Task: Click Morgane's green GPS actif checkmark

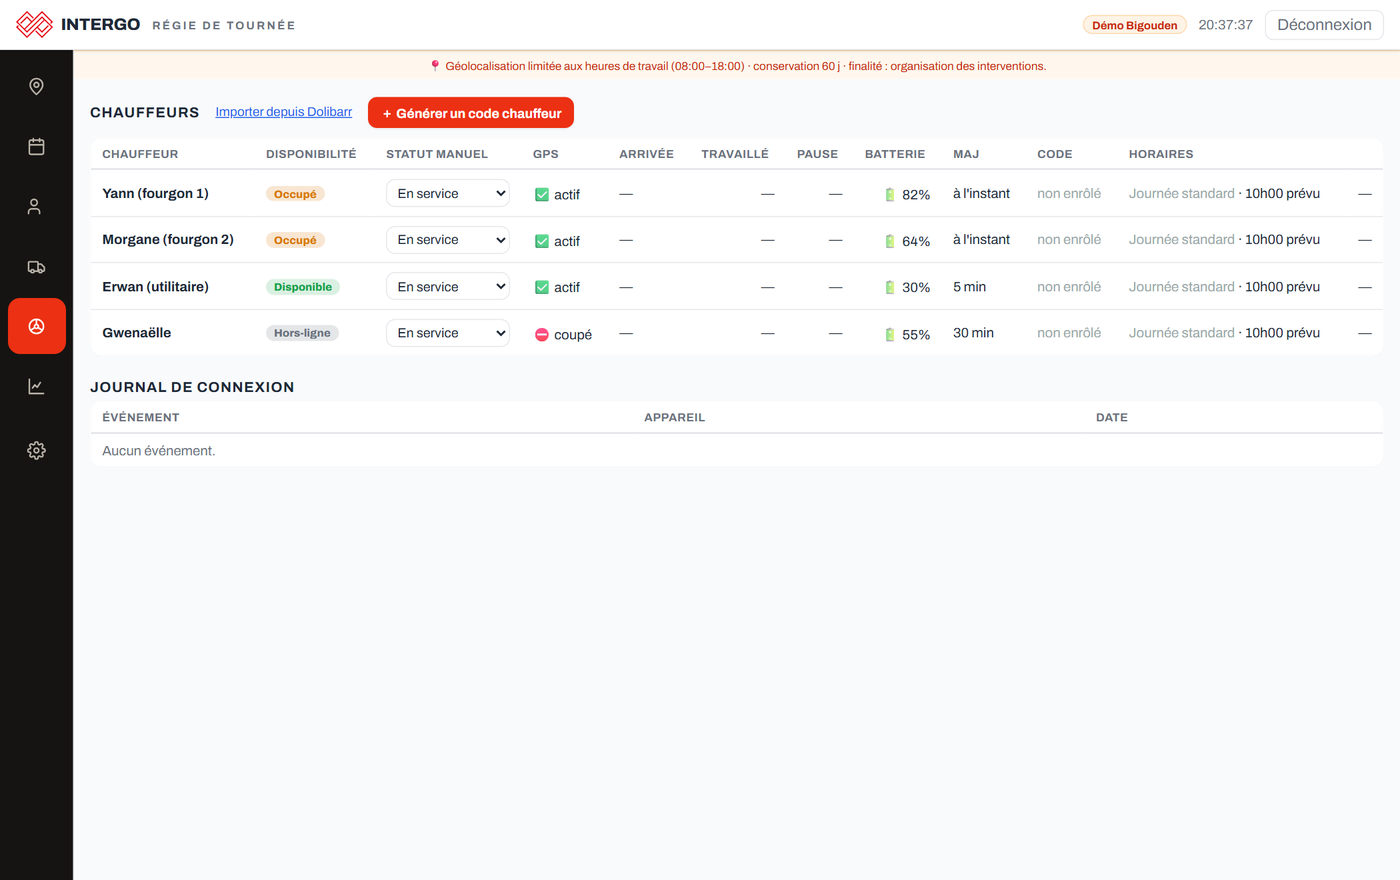Action: point(542,241)
